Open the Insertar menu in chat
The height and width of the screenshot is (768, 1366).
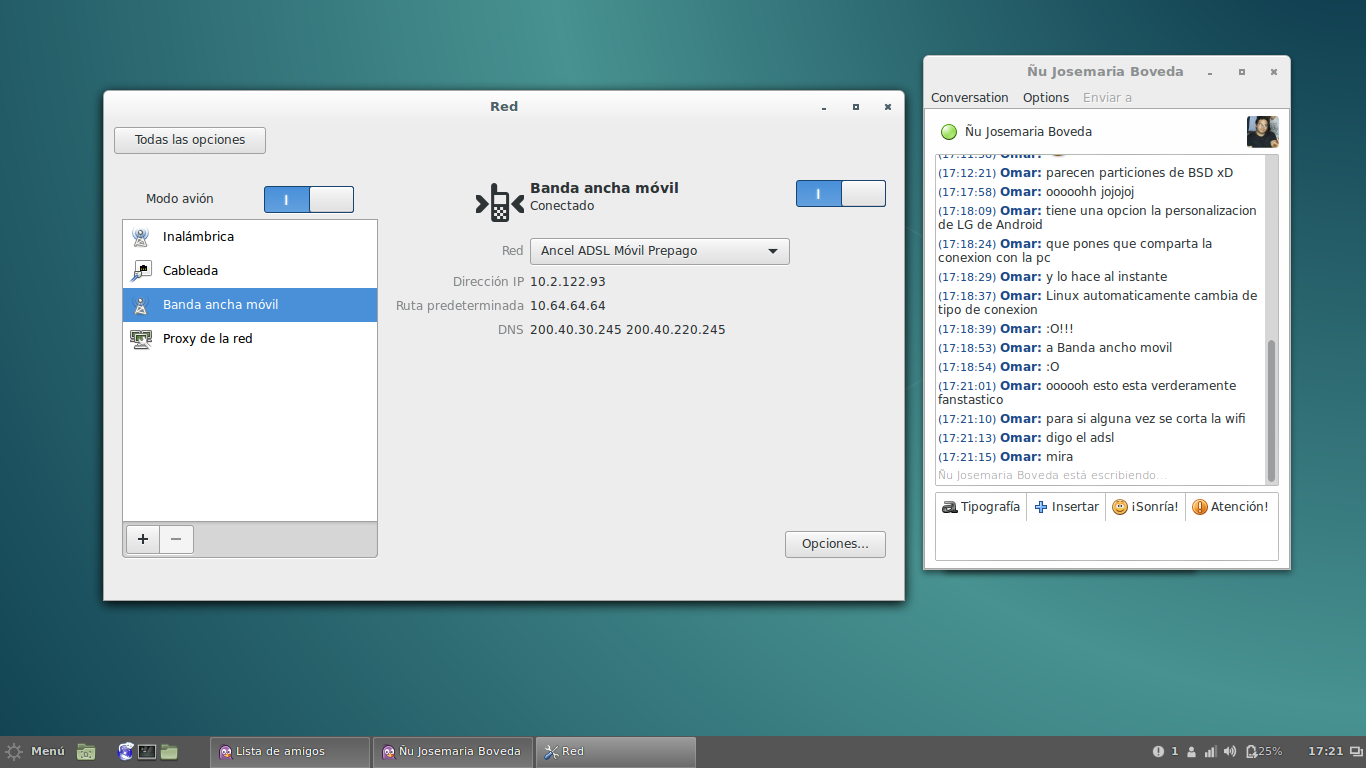1066,507
